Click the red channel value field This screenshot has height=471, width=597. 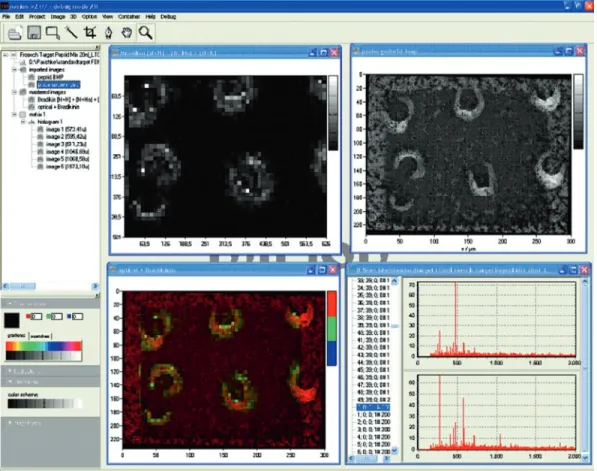[x=37, y=316]
